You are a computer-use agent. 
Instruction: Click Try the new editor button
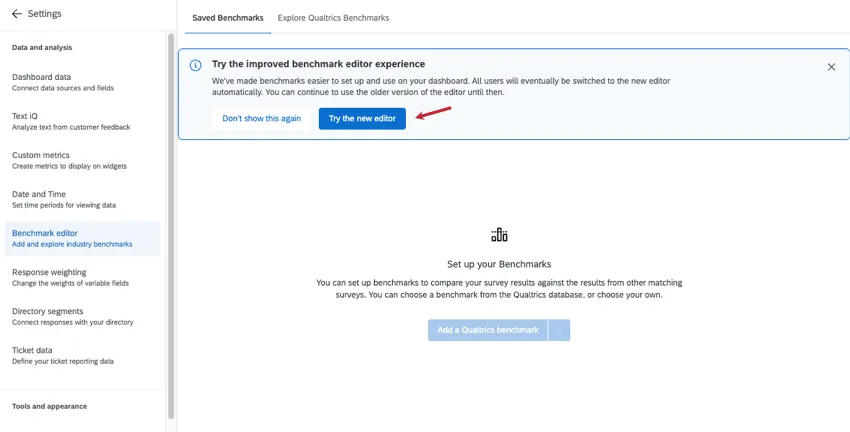[362, 119]
